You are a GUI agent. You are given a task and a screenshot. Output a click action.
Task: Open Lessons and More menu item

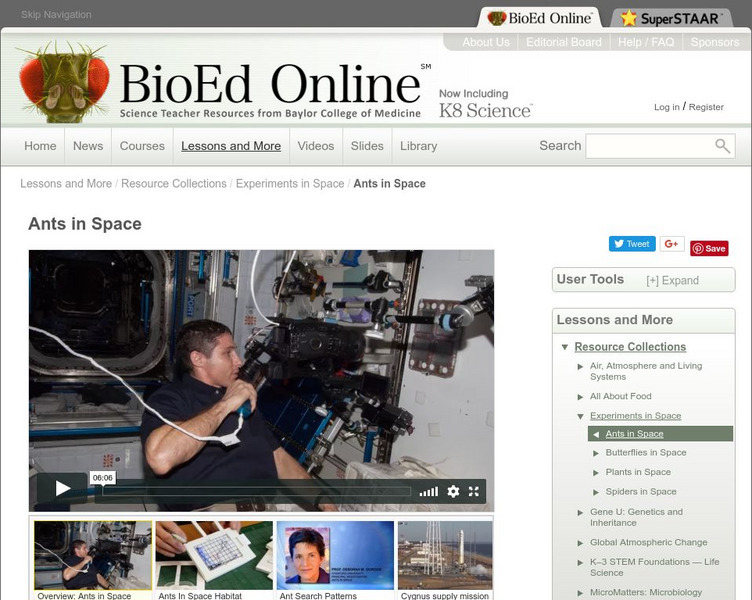pyautogui.click(x=231, y=146)
